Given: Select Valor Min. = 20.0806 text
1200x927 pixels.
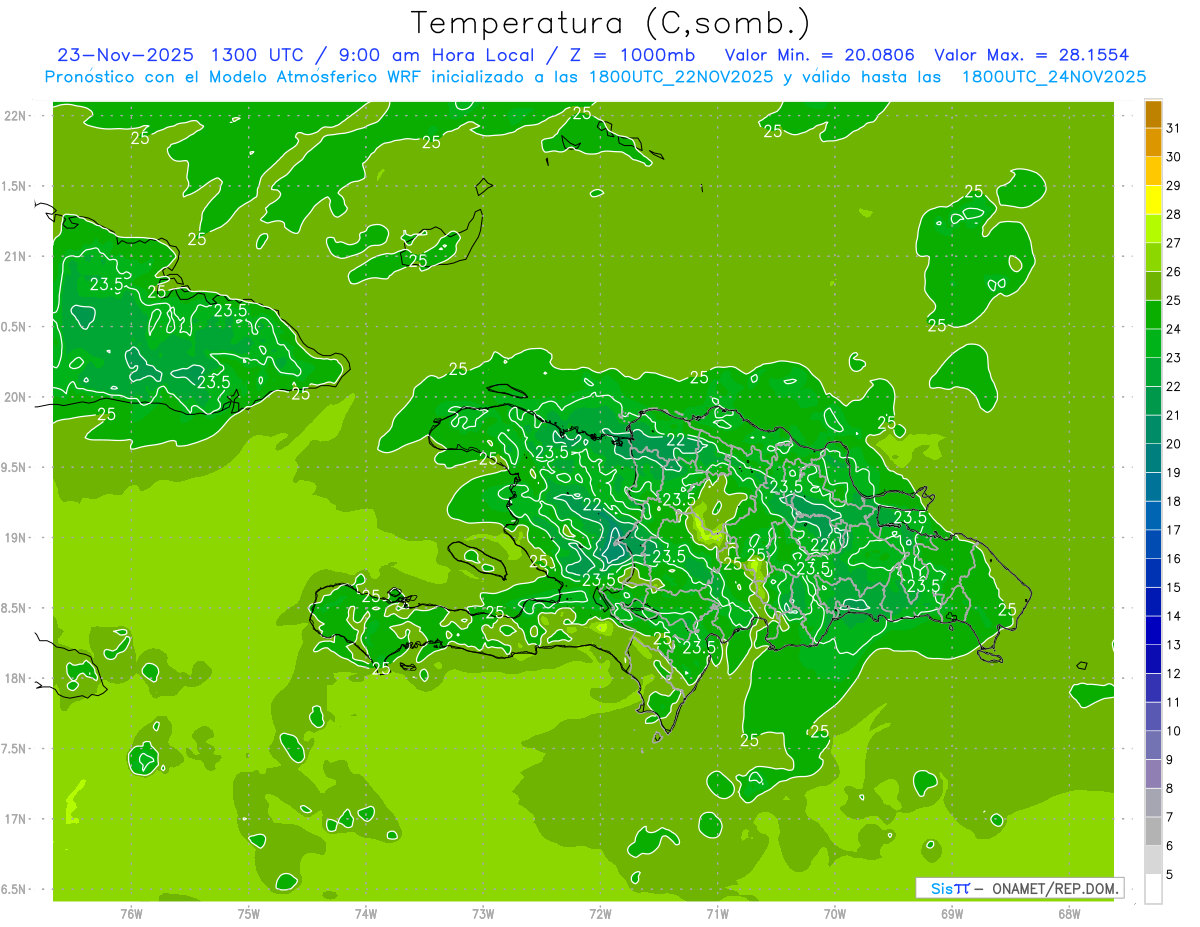Looking at the screenshot, I should tap(820, 55).
